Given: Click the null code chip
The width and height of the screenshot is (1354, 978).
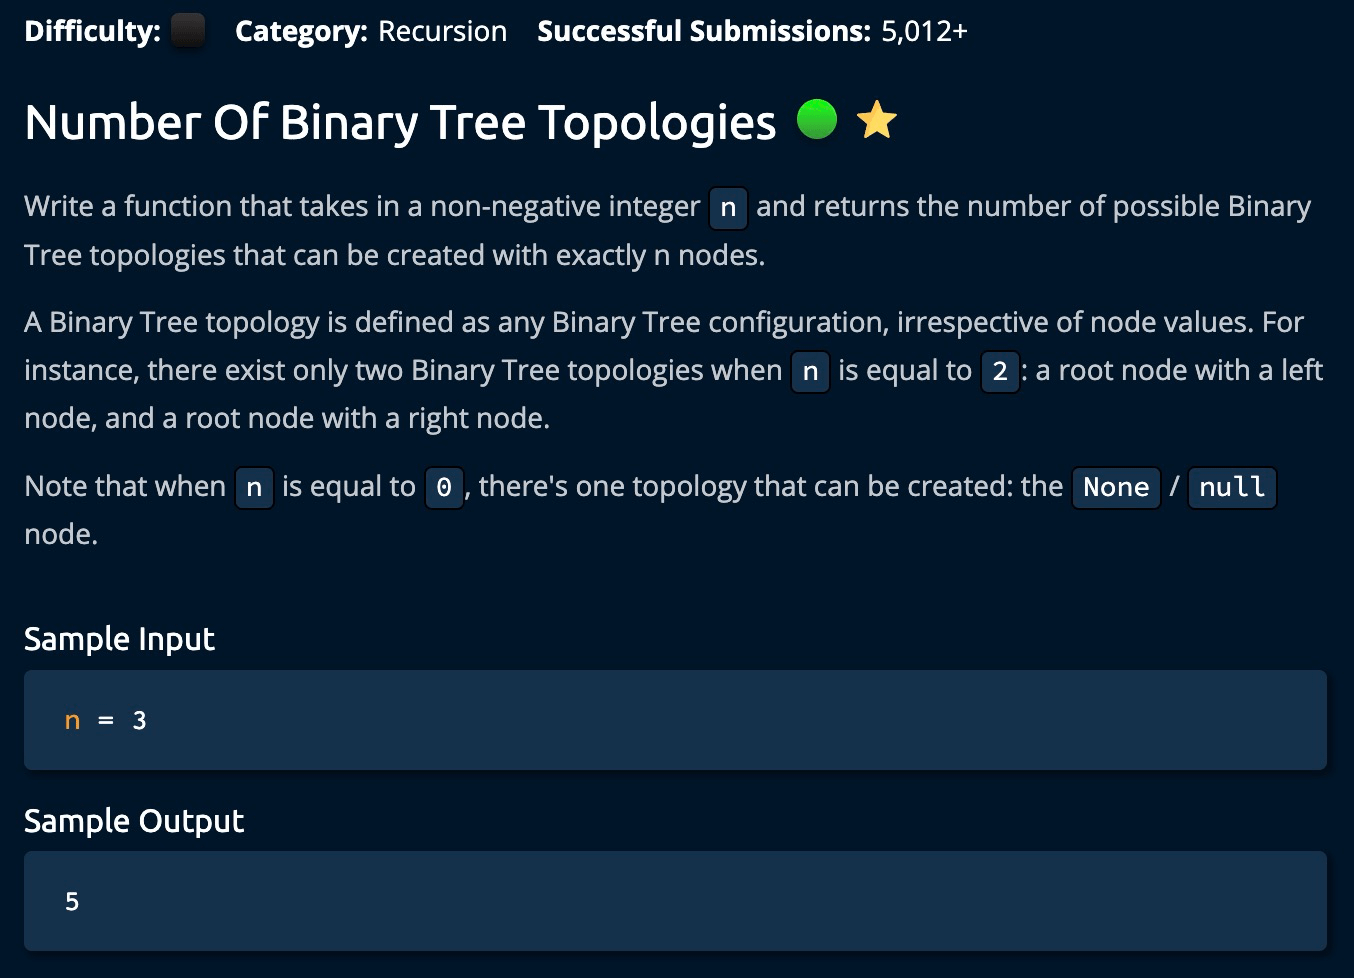Looking at the screenshot, I should click(x=1231, y=487).
